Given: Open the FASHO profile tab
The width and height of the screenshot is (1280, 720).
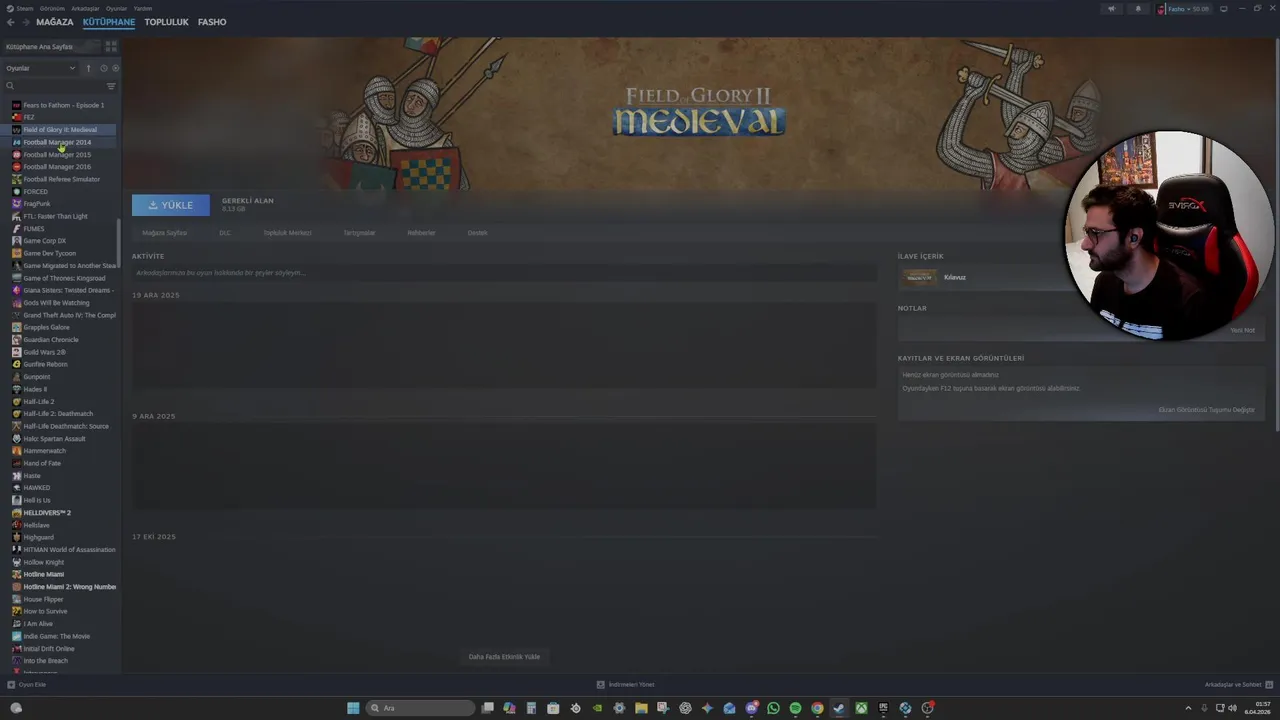Looking at the screenshot, I should 212,22.
